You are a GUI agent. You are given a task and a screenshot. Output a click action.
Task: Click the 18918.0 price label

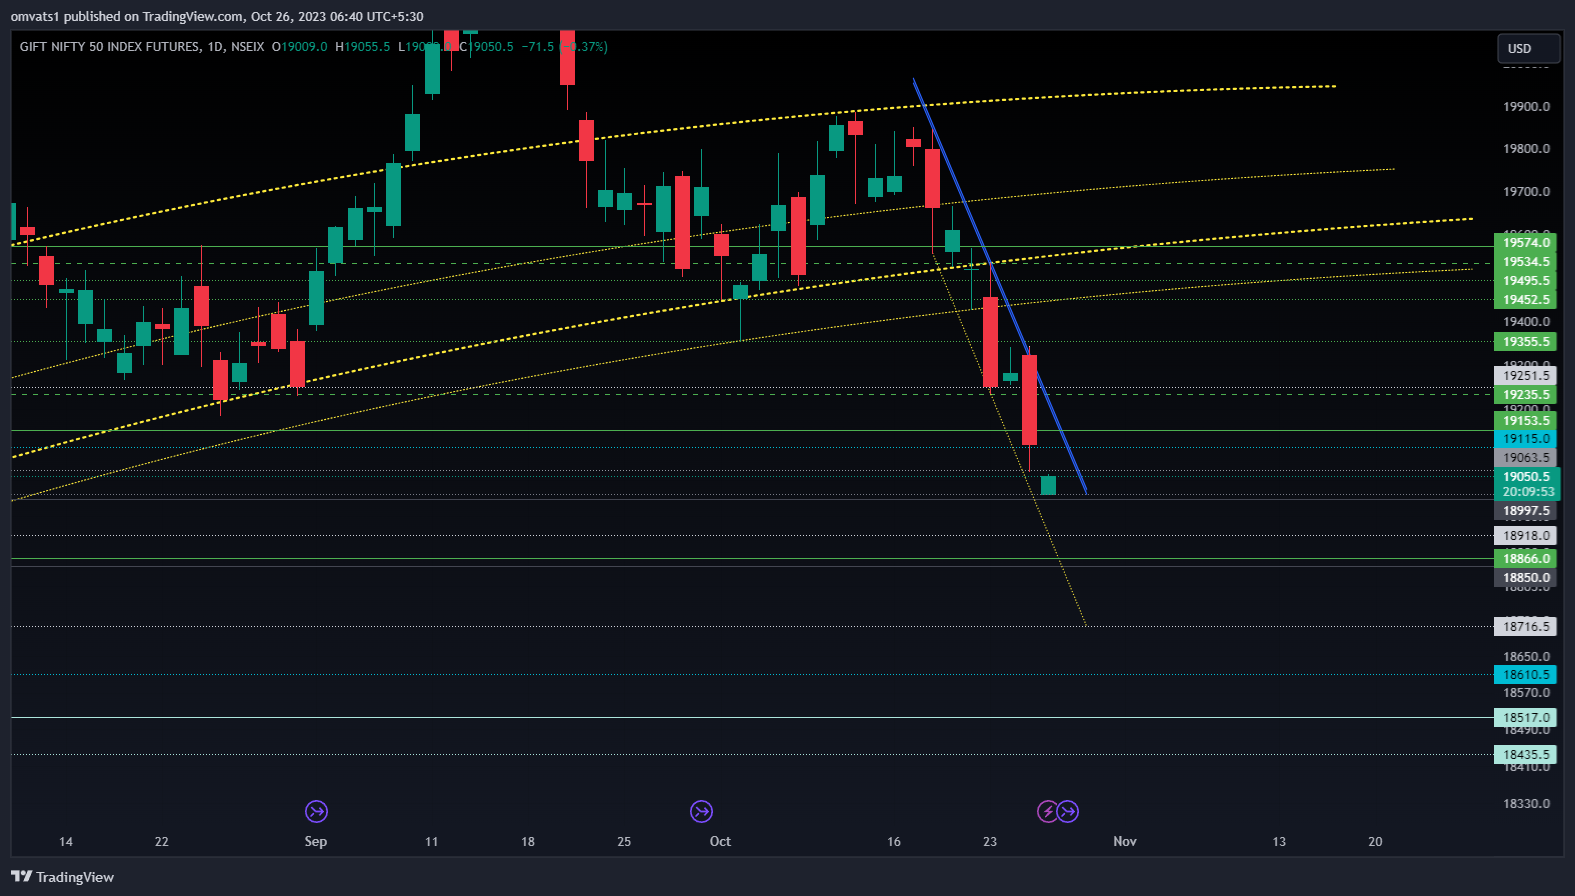(x=1526, y=536)
